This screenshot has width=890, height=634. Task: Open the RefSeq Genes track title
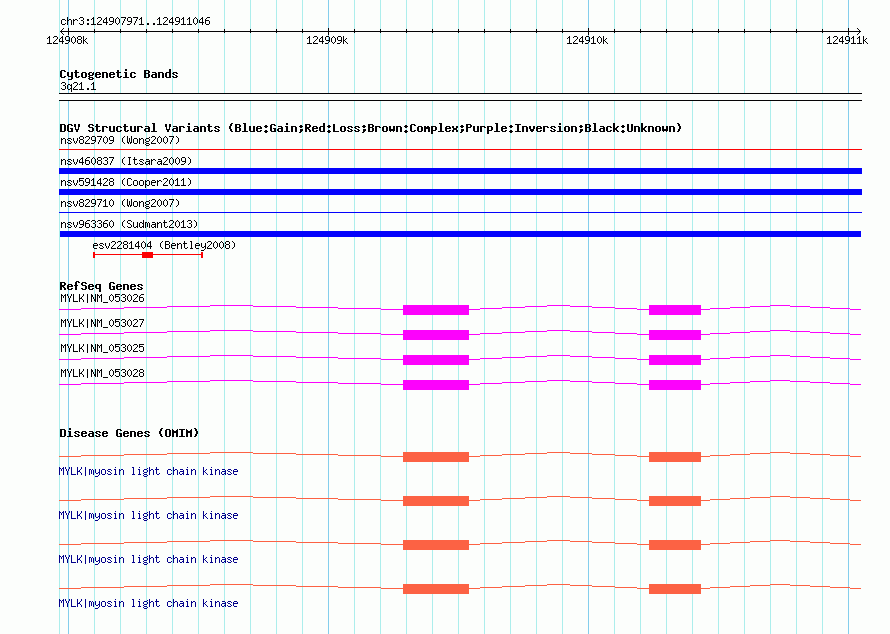click(101, 285)
